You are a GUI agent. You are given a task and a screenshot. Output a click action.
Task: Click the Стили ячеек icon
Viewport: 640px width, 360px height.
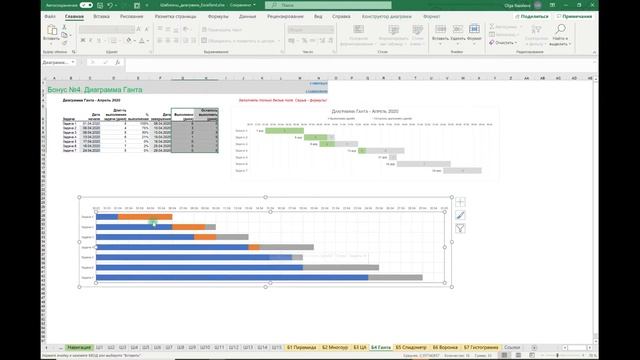[417, 29]
